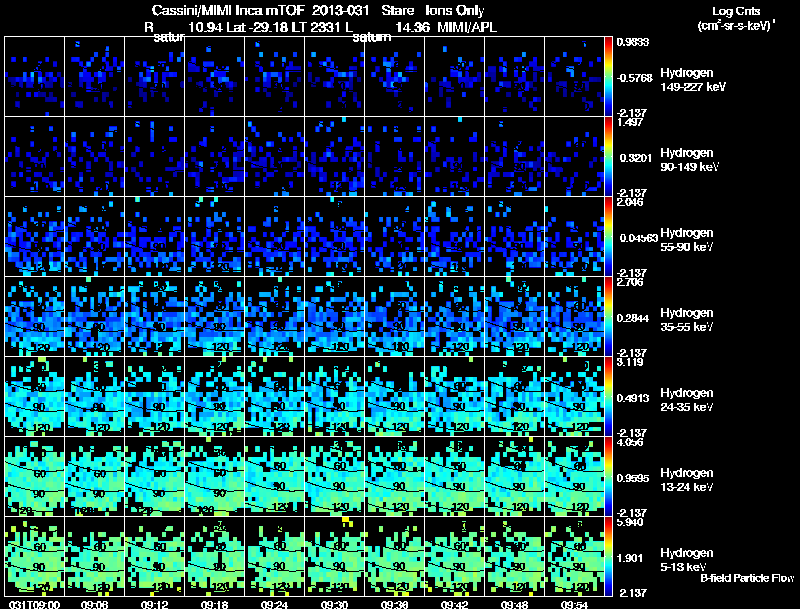Screen dimensions: 800x609
Task: Click the 'Hydrogen 149-227 keV' row label
Action: coord(693,80)
